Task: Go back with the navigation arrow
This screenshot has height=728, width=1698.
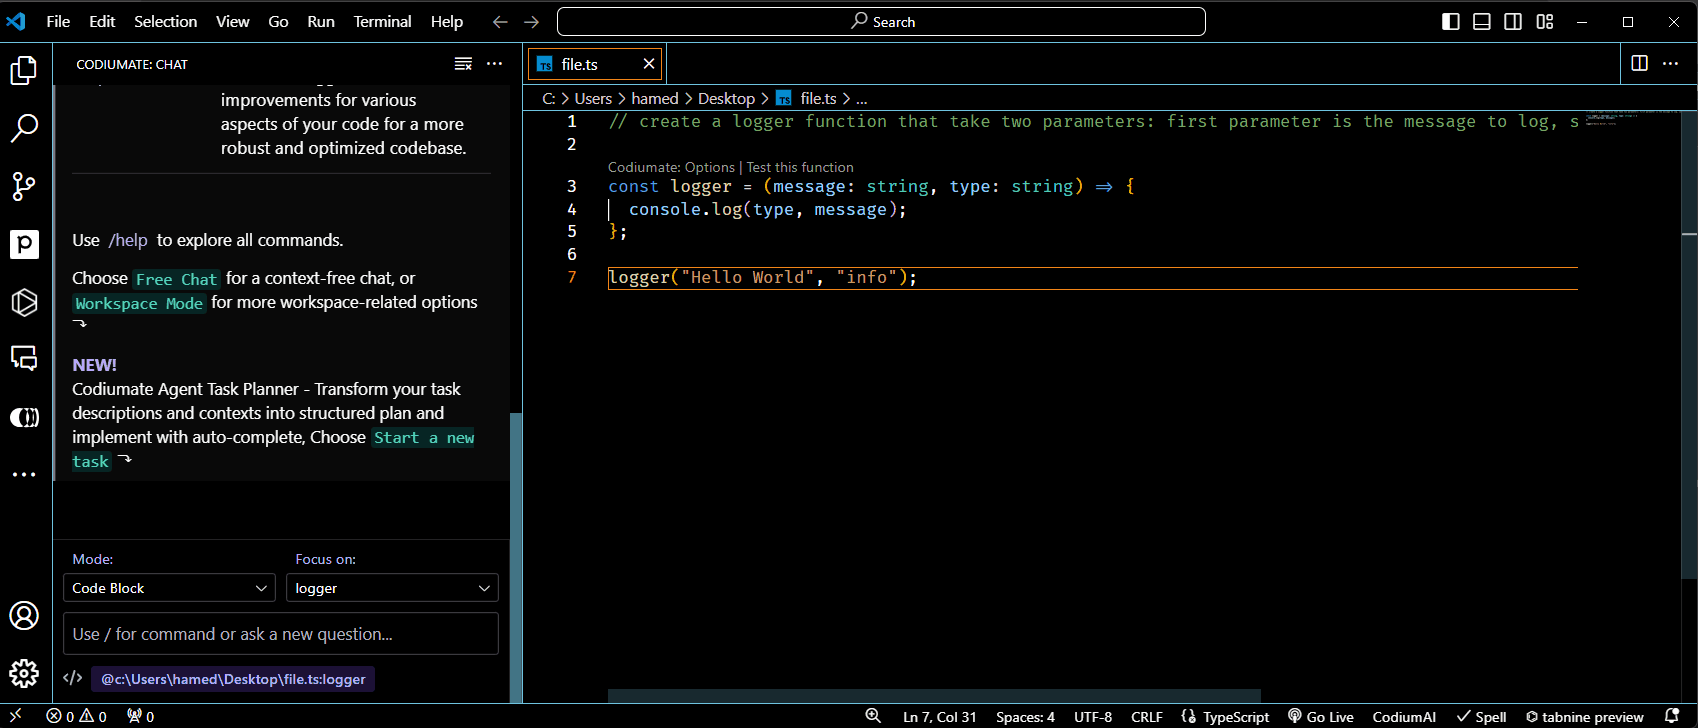Action: coord(500,22)
